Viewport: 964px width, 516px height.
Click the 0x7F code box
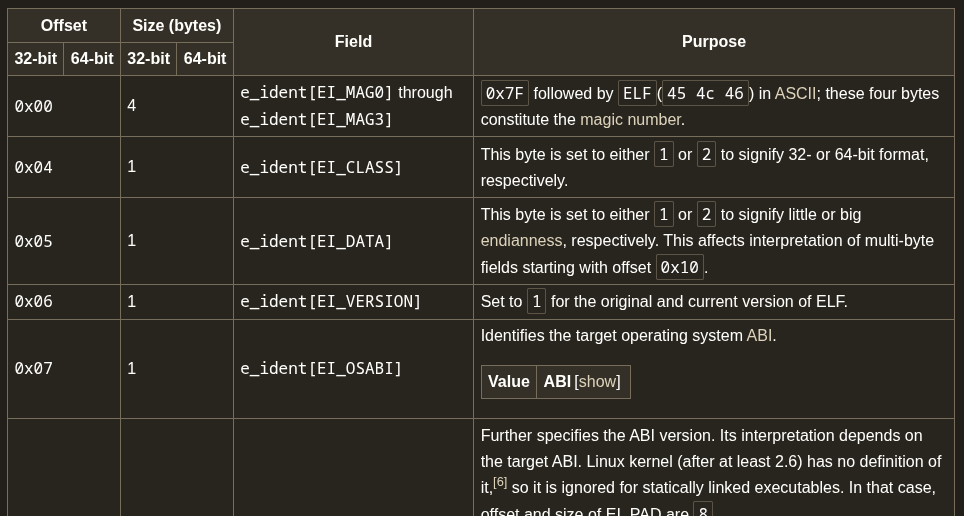point(505,94)
